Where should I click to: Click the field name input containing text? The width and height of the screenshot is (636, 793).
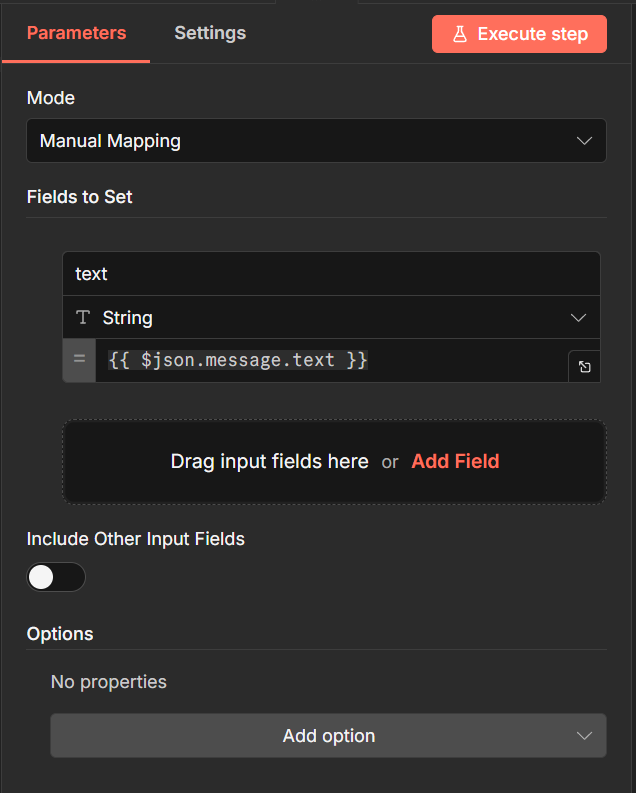point(330,274)
